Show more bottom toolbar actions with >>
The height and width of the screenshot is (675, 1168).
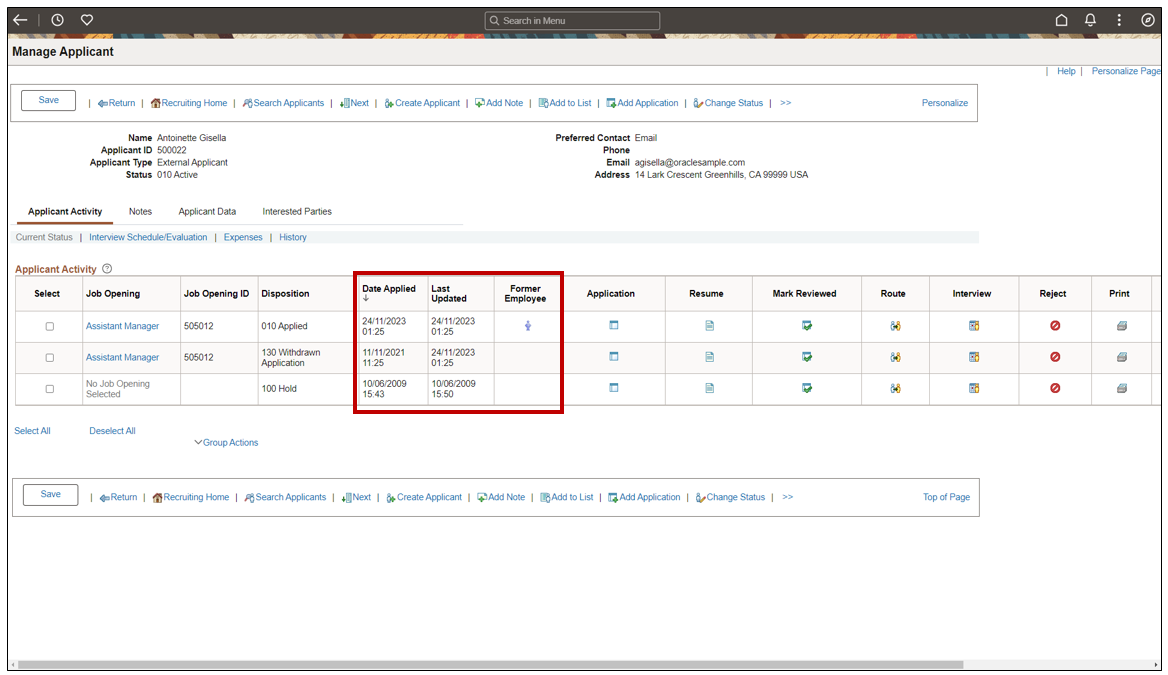pos(787,497)
